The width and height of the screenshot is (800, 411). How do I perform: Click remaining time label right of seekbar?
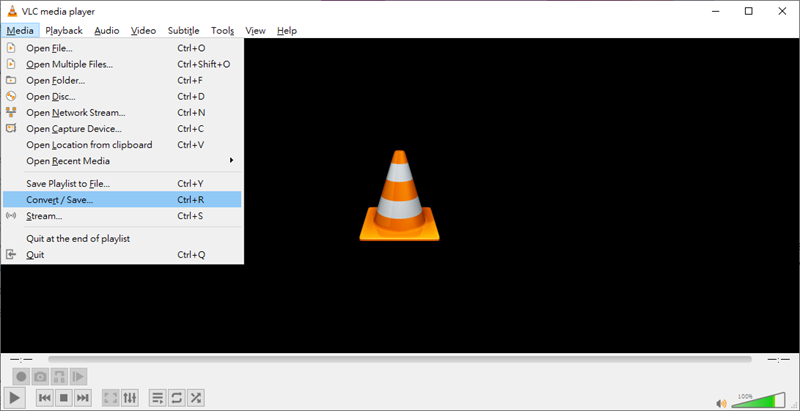(778, 360)
